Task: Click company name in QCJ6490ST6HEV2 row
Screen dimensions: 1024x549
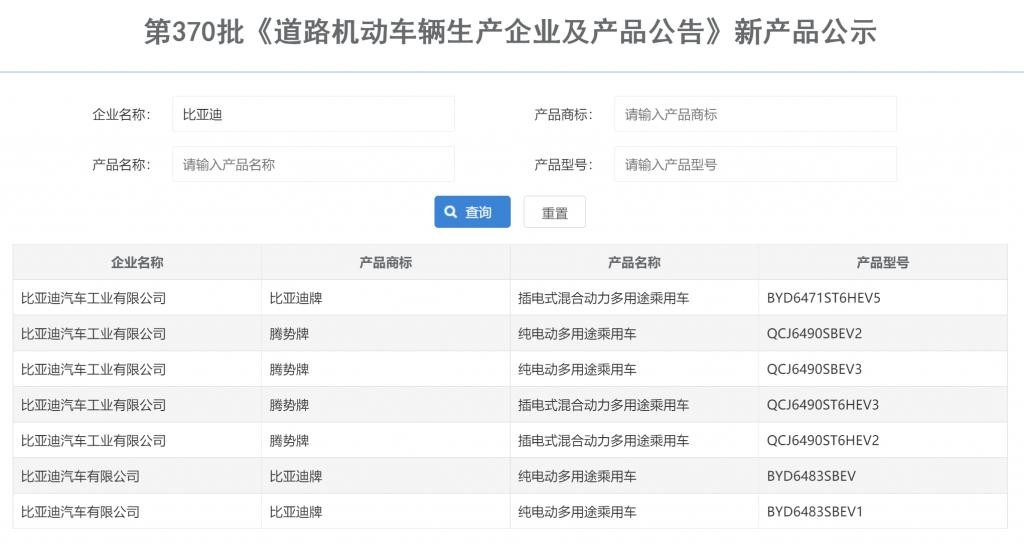Action: point(93,441)
